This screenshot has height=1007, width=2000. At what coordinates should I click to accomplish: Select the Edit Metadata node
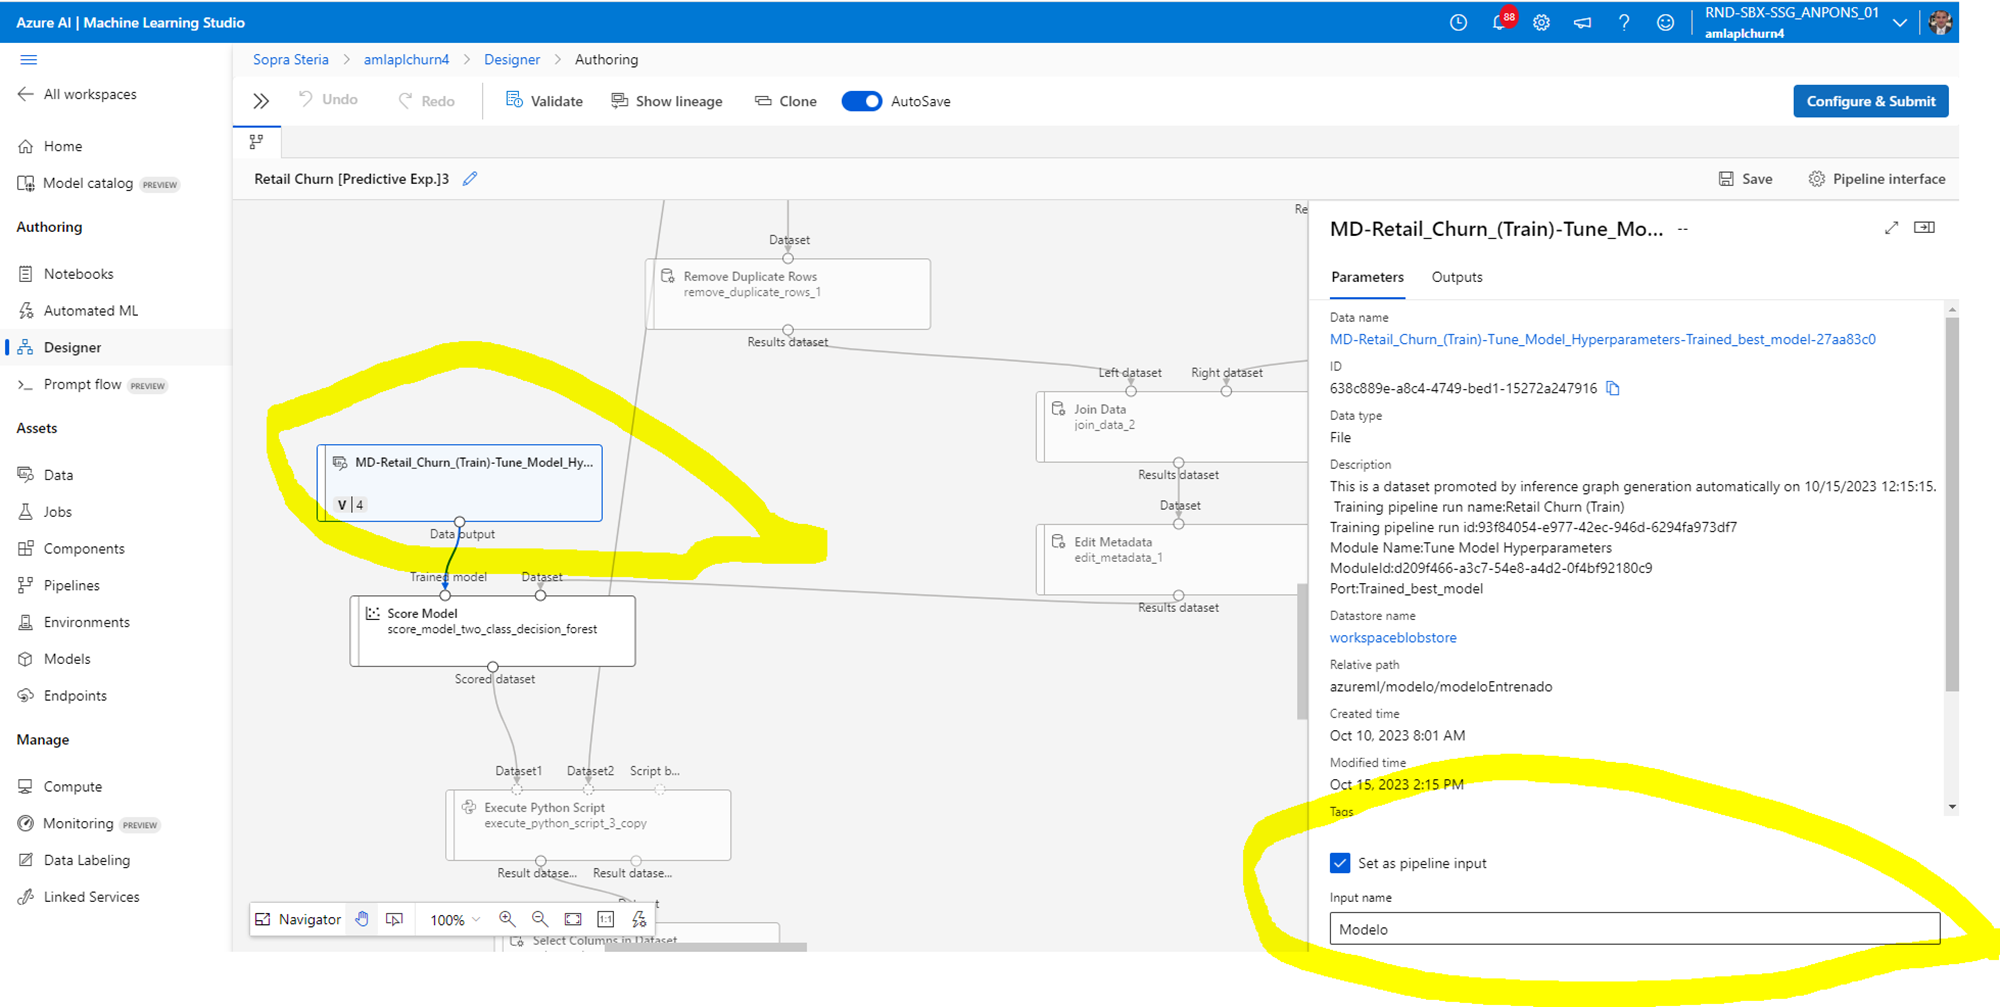tap(1173, 560)
